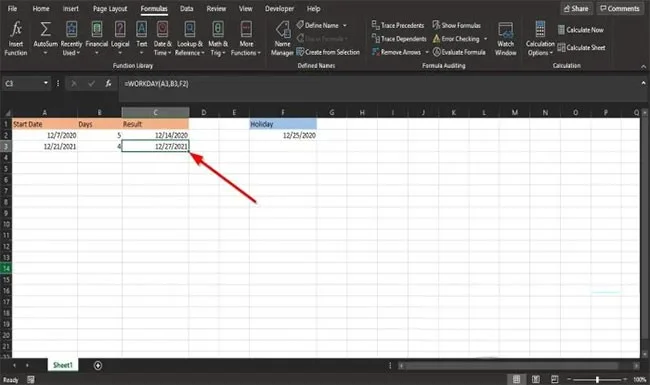Viewport: 650px width, 385px height.
Task: Expand the Remove Arrows dropdown arrow
Action: 427,52
